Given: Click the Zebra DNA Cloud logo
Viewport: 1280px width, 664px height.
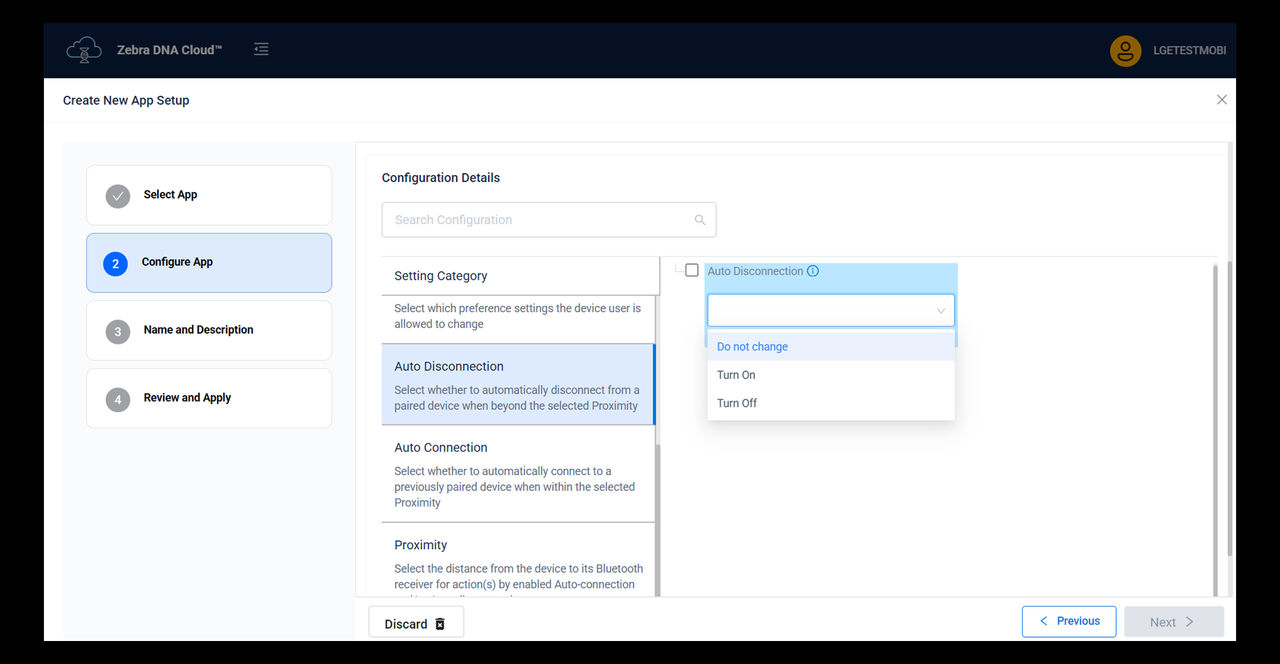Looking at the screenshot, I should point(84,49).
